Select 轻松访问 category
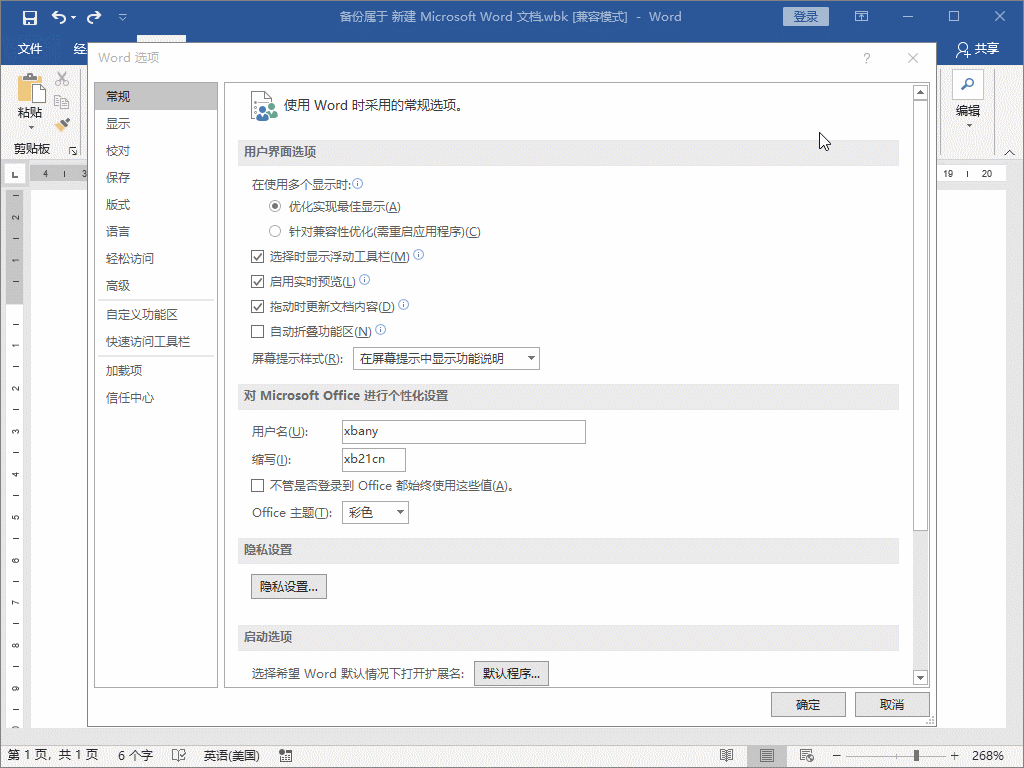This screenshot has height=768, width=1024. pyautogui.click(x=156, y=259)
